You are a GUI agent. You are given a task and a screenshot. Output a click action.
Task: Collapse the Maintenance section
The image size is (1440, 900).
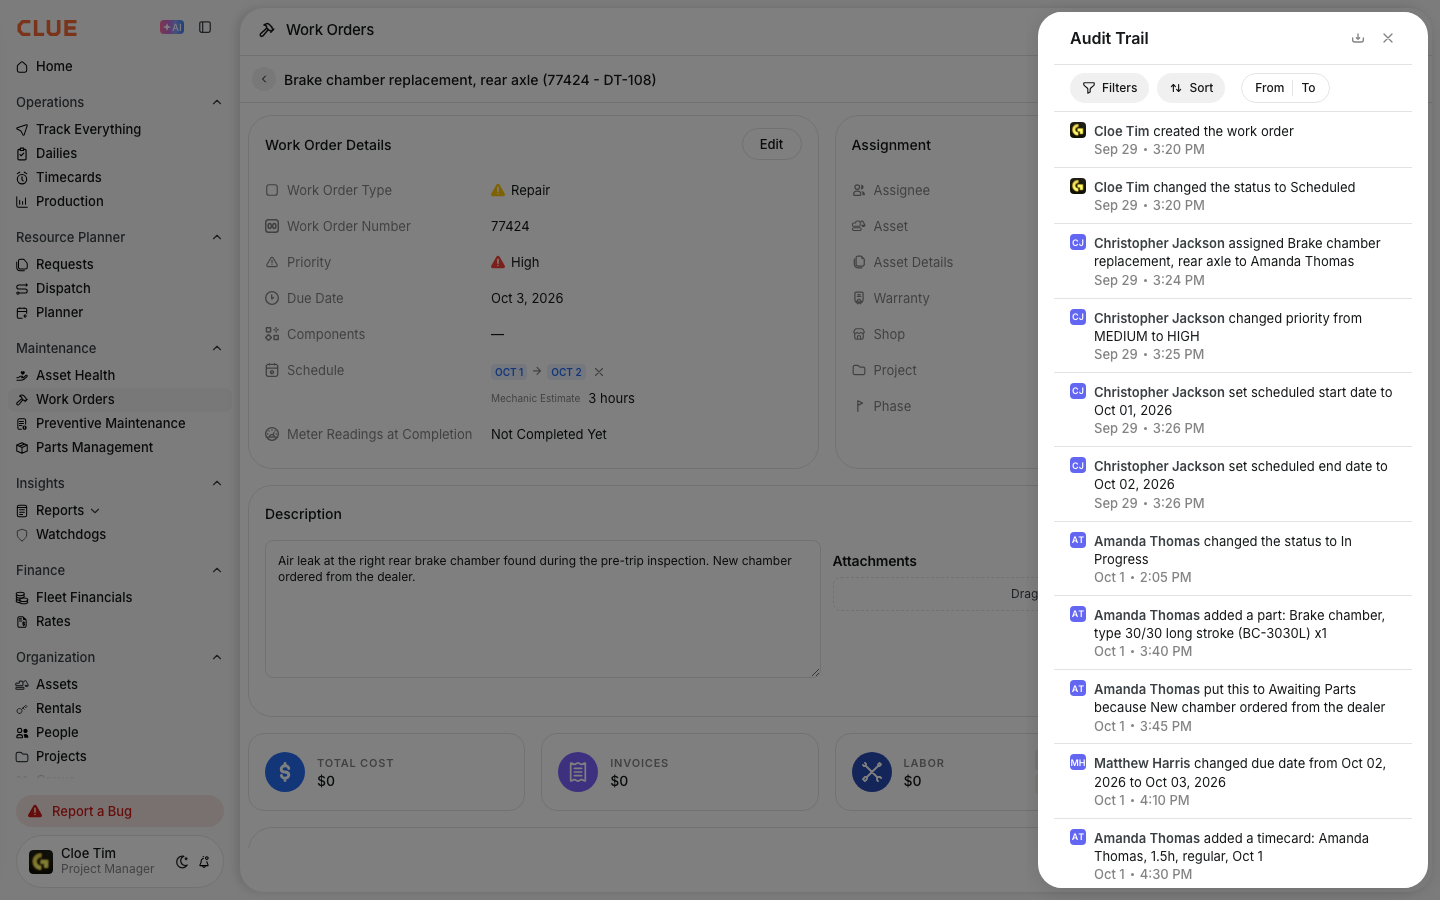pos(217,348)
